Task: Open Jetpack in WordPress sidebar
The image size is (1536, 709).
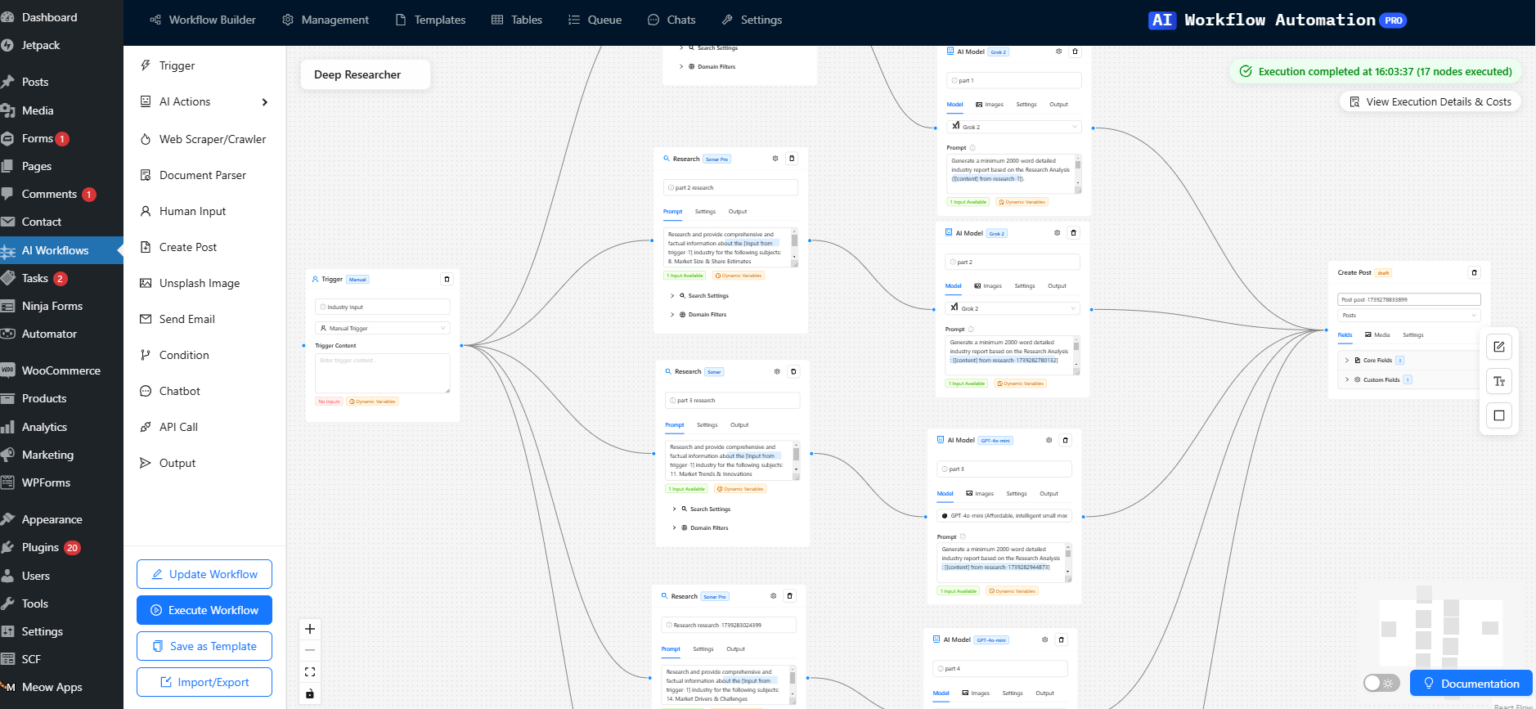Action: [x=41, y=45]
